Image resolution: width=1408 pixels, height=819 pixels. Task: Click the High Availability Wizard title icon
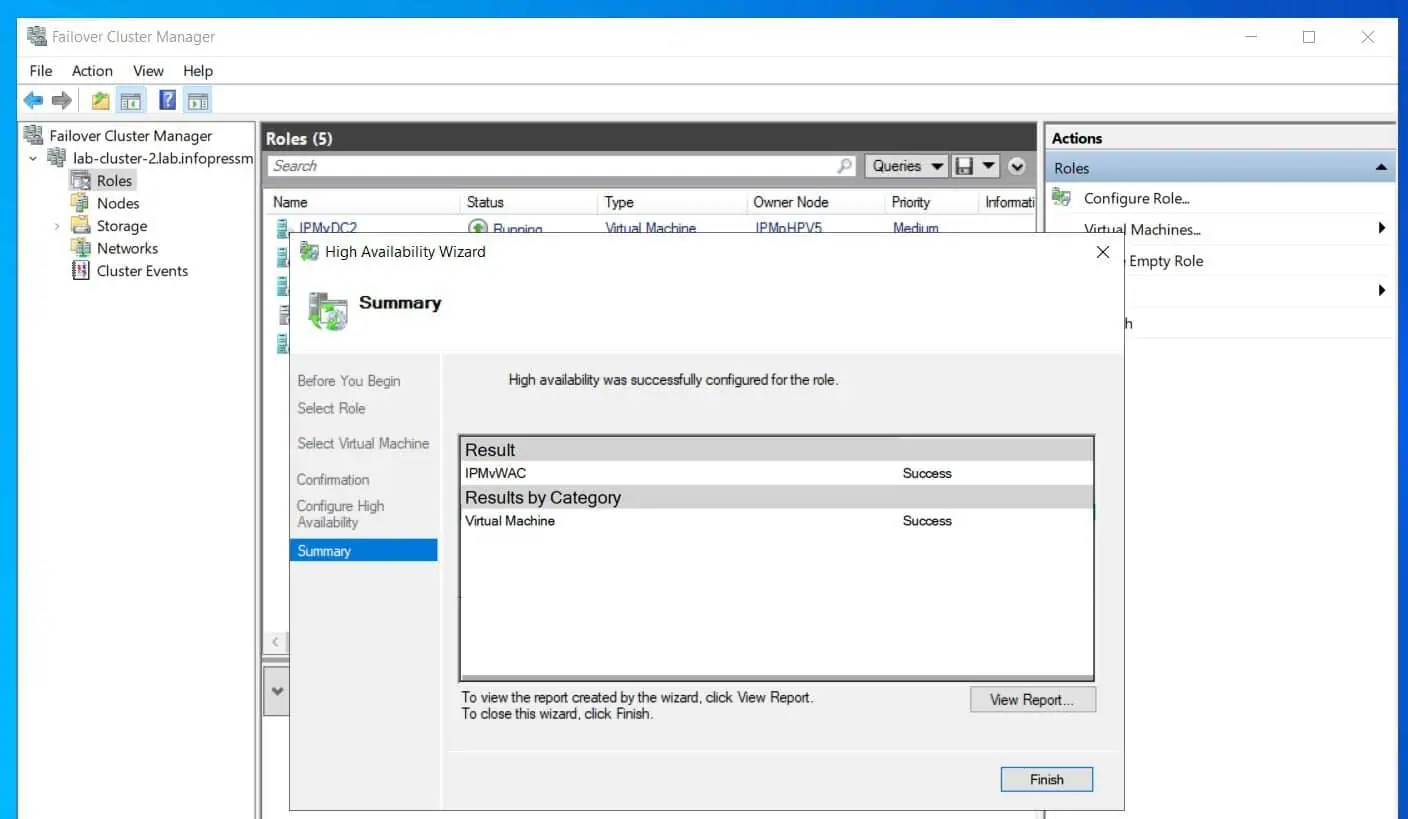pyautogui.click(x=309, y=252)
